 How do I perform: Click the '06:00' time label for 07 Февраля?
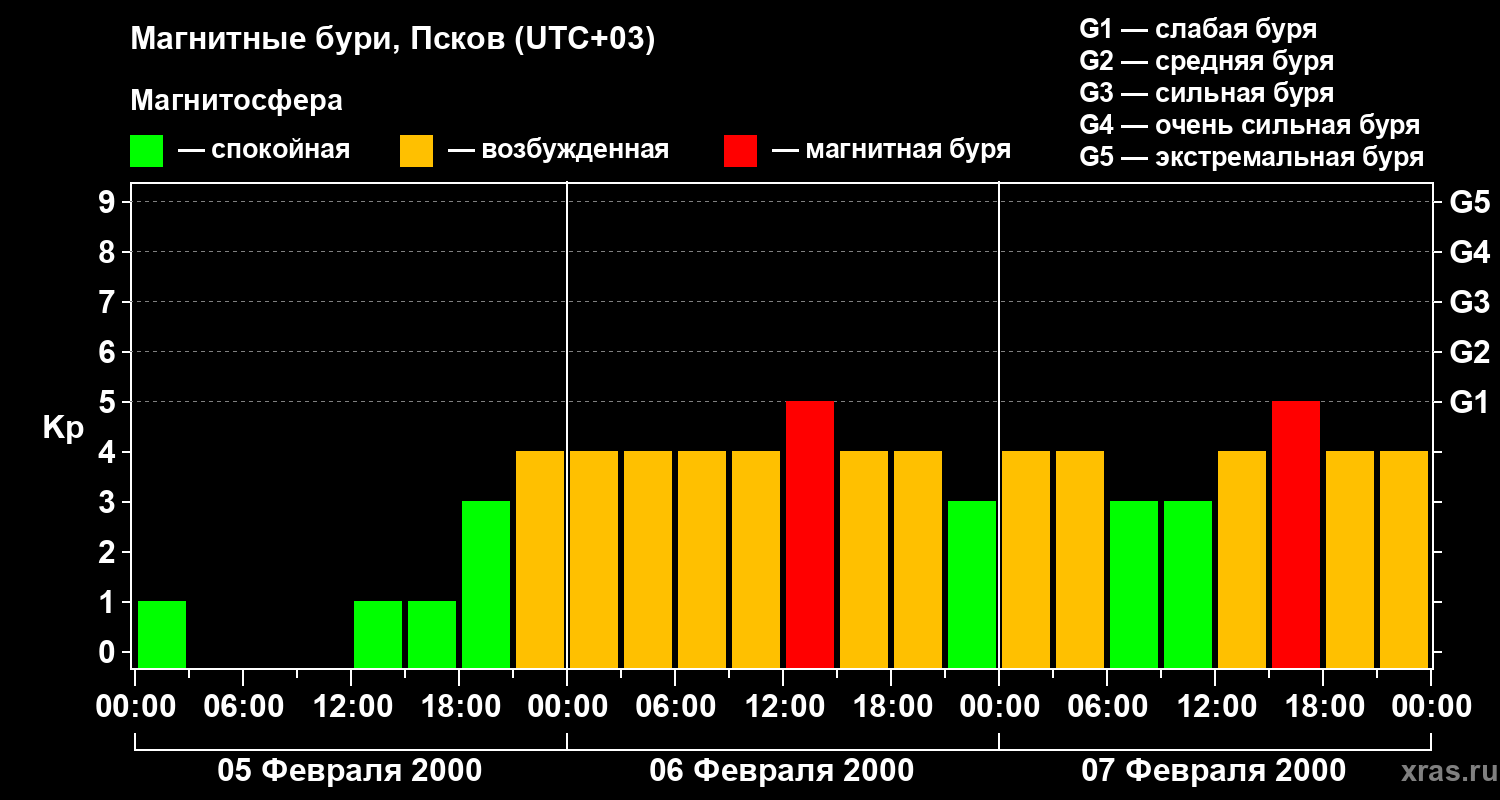tap(1107, 707)
